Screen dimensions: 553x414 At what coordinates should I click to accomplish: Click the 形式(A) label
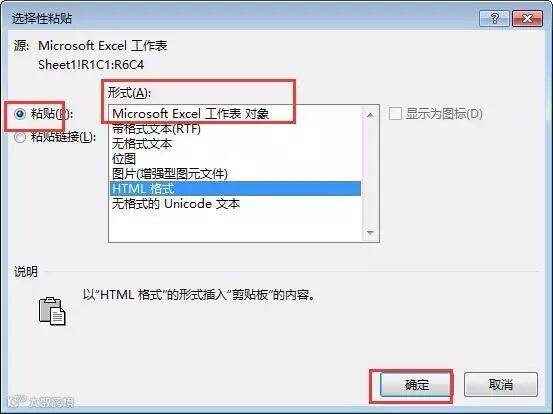tap(129, 93)
